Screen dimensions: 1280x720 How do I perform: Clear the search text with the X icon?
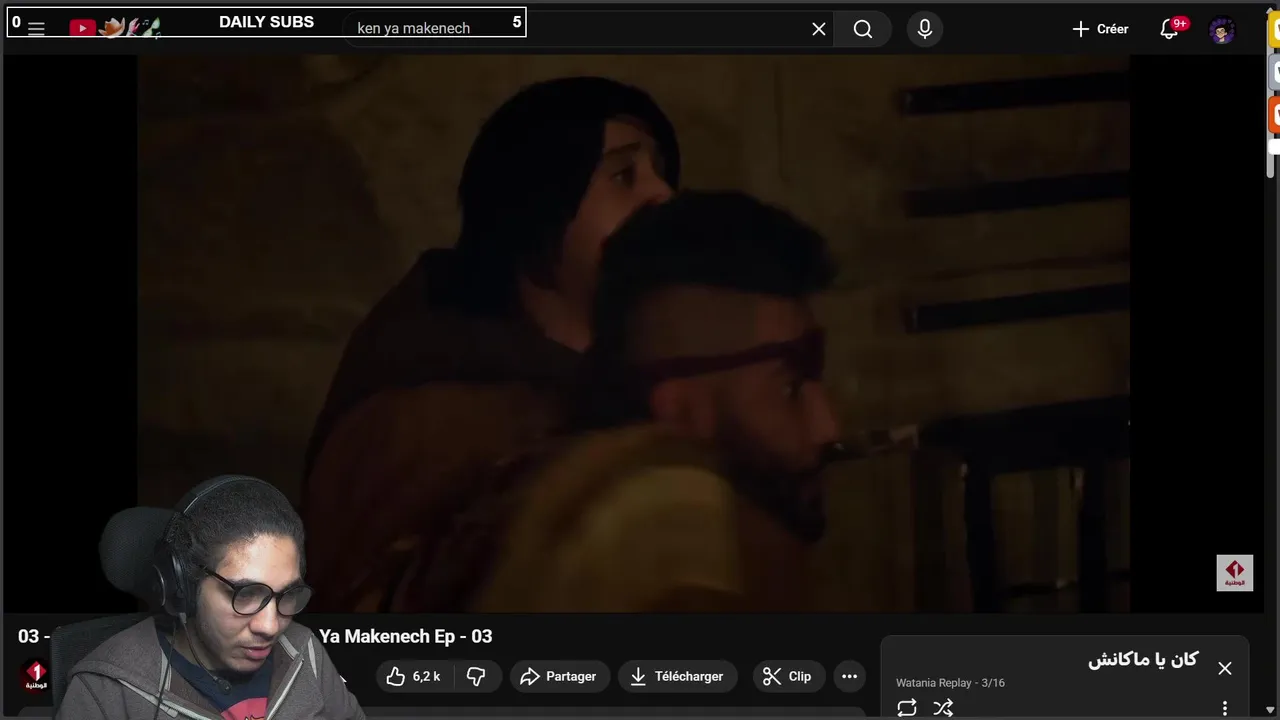pos(819,29)
